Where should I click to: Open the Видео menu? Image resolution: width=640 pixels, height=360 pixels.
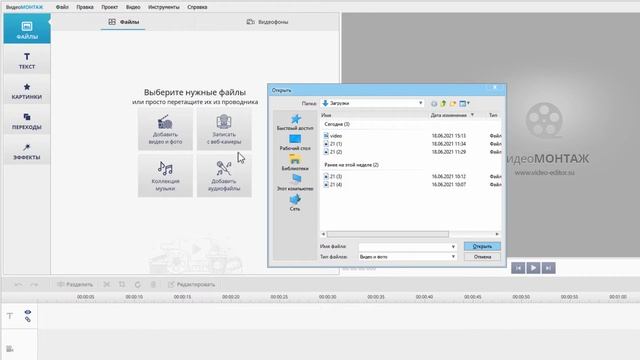click(133, 7)
